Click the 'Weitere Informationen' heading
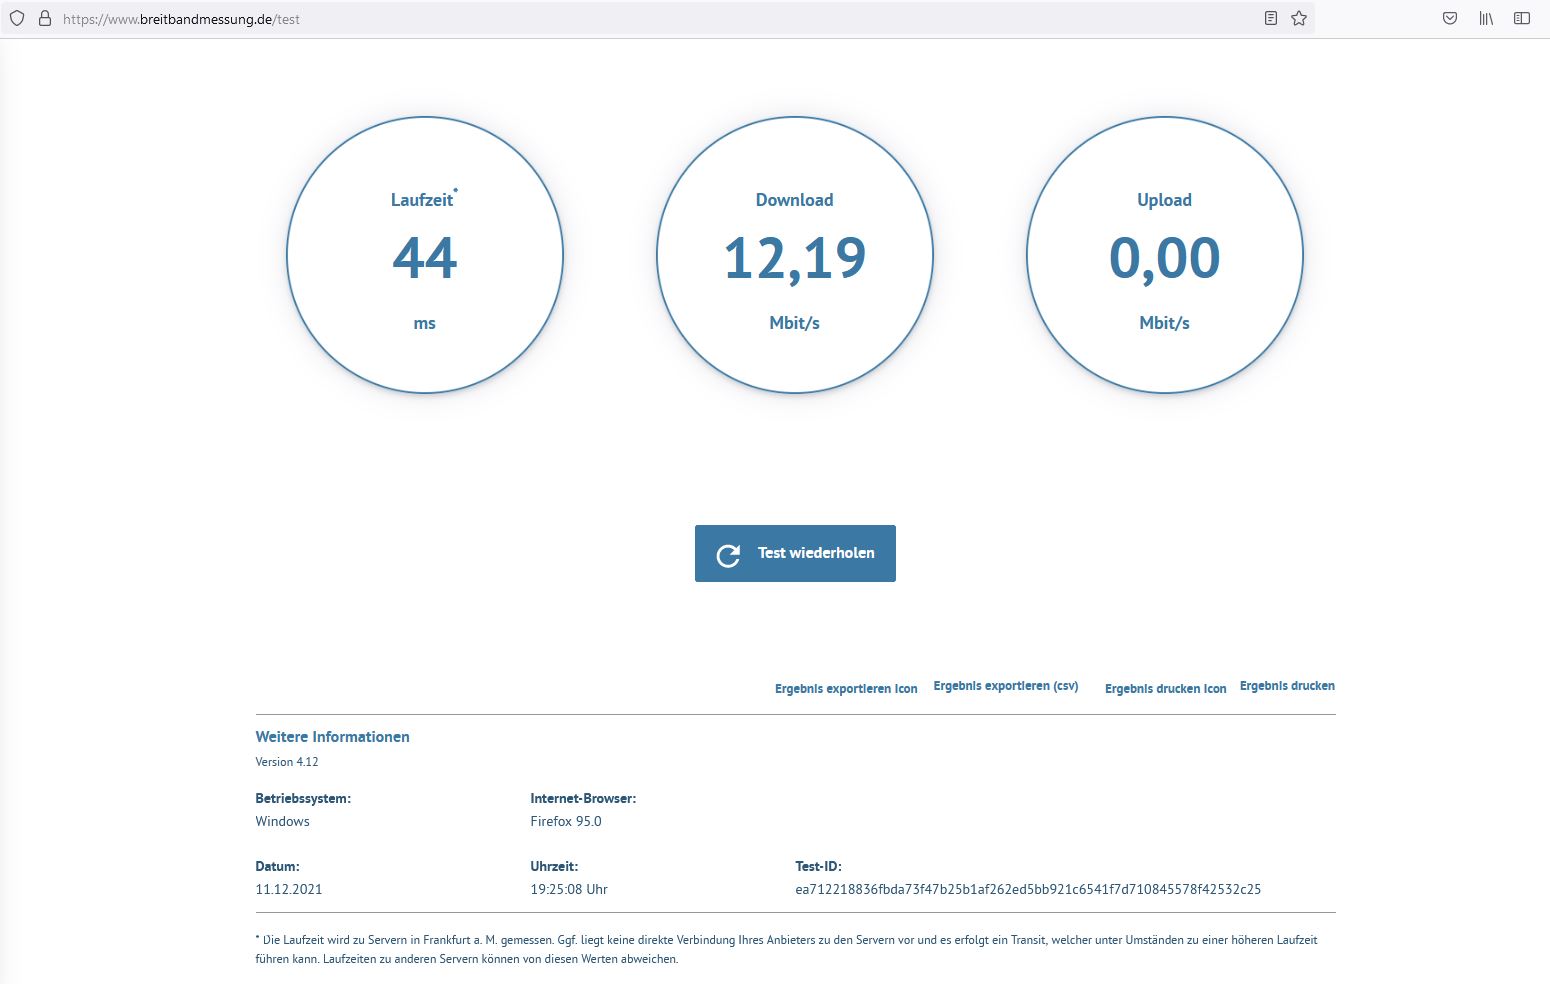This screenshot has width=1550, height=984. point(332,737)
